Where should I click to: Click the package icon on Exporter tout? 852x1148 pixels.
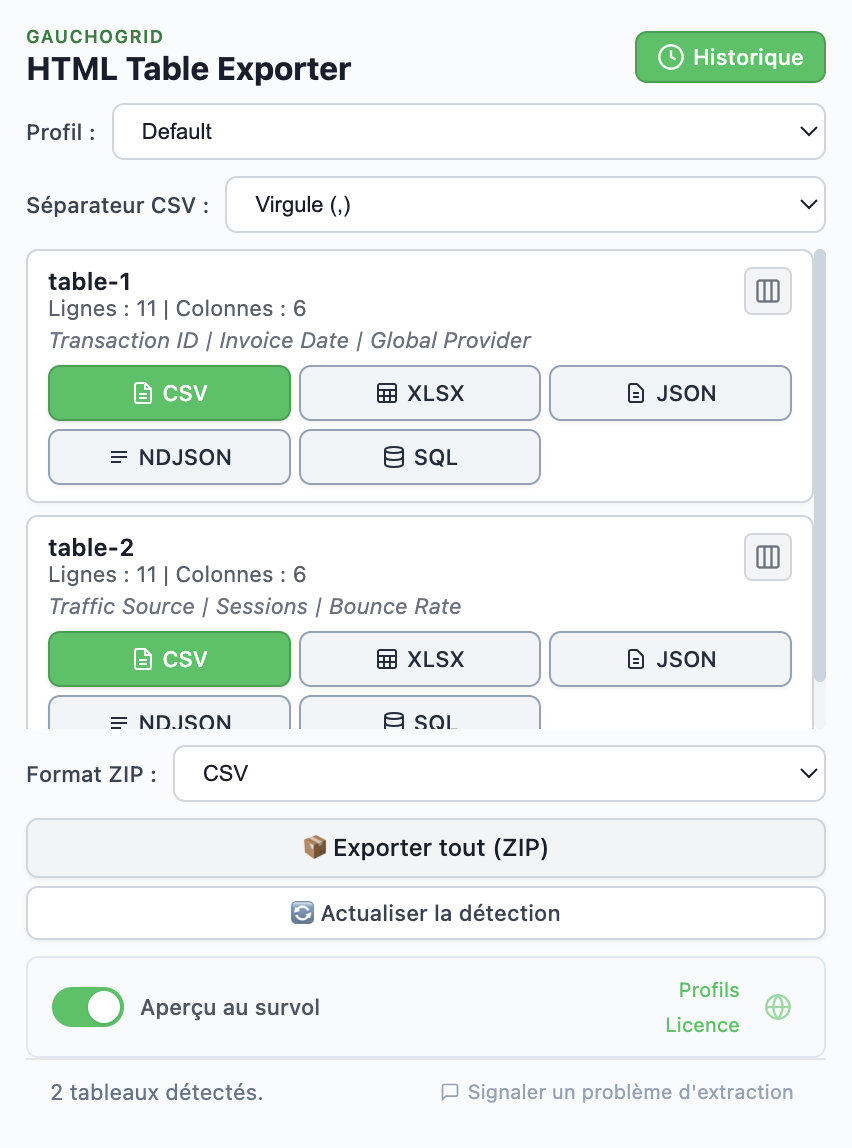(x=317, y=847)
